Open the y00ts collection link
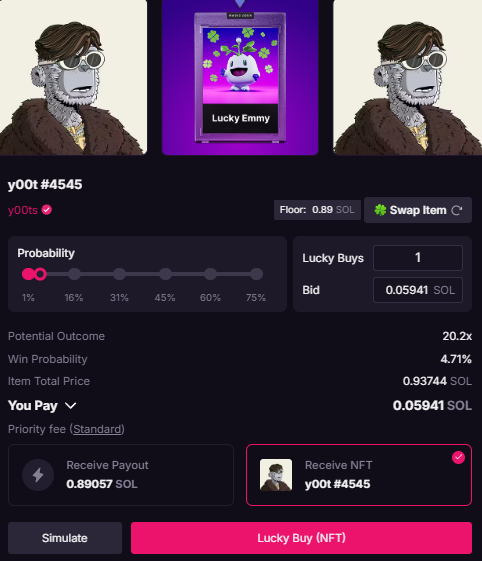This screenshot has height=561, width=482. 23,210
